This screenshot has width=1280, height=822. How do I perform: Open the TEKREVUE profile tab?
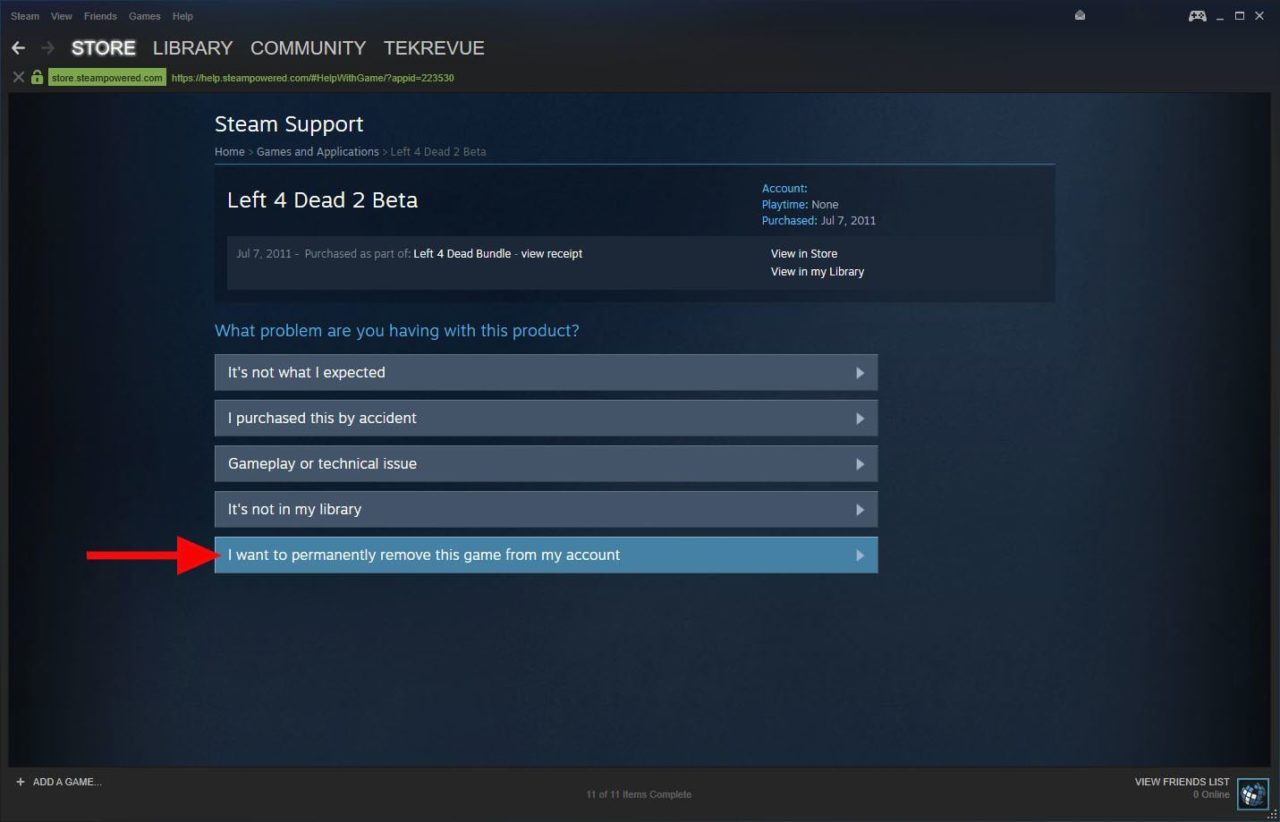click(x=434, y=48)
